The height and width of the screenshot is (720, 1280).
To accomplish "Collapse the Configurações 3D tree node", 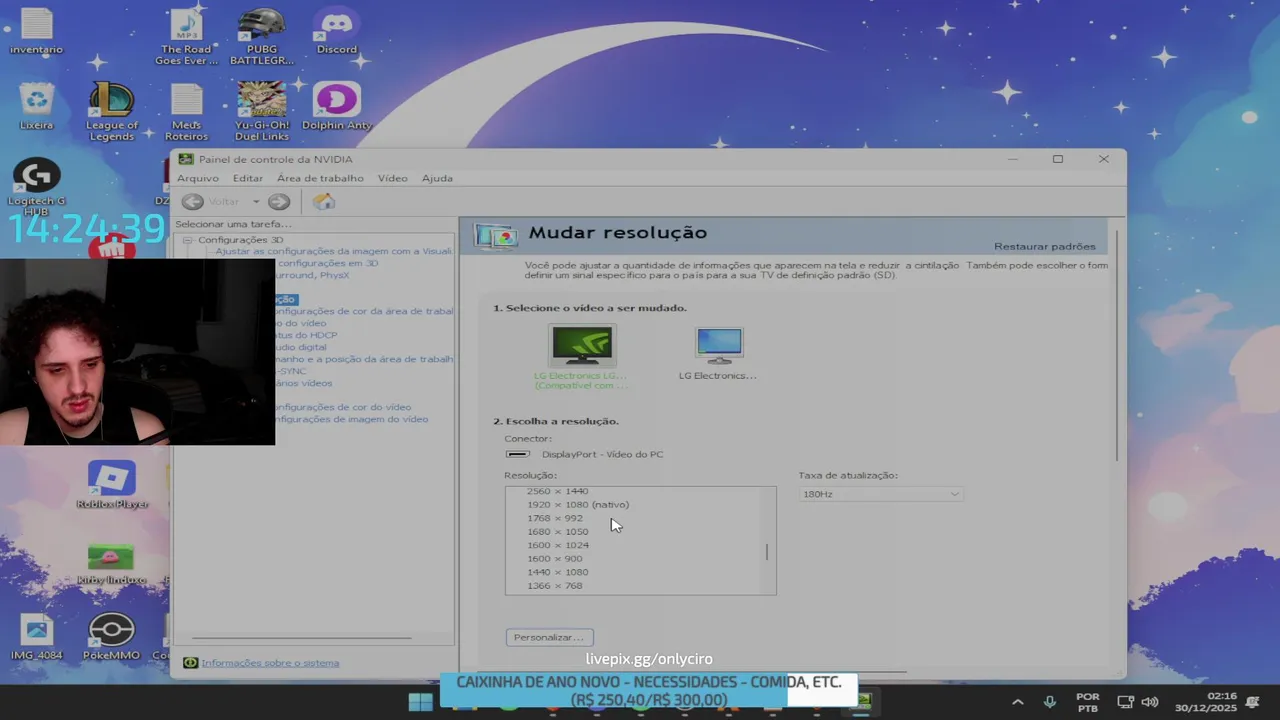I will pos(187,240).
